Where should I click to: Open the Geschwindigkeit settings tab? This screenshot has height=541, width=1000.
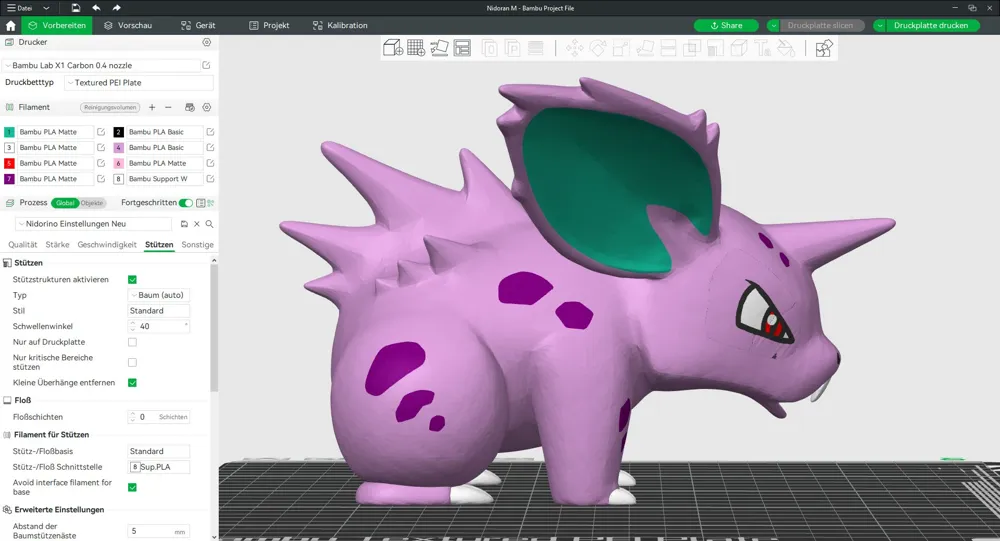[107, 244]
